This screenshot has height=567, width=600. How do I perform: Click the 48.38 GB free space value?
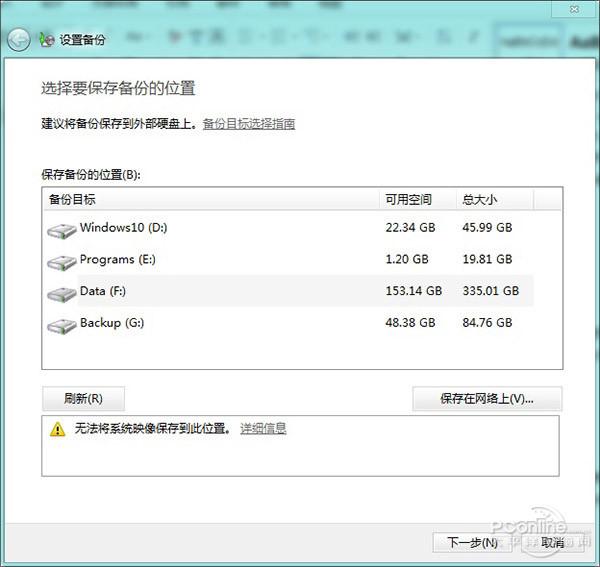[x=410, y=323]
